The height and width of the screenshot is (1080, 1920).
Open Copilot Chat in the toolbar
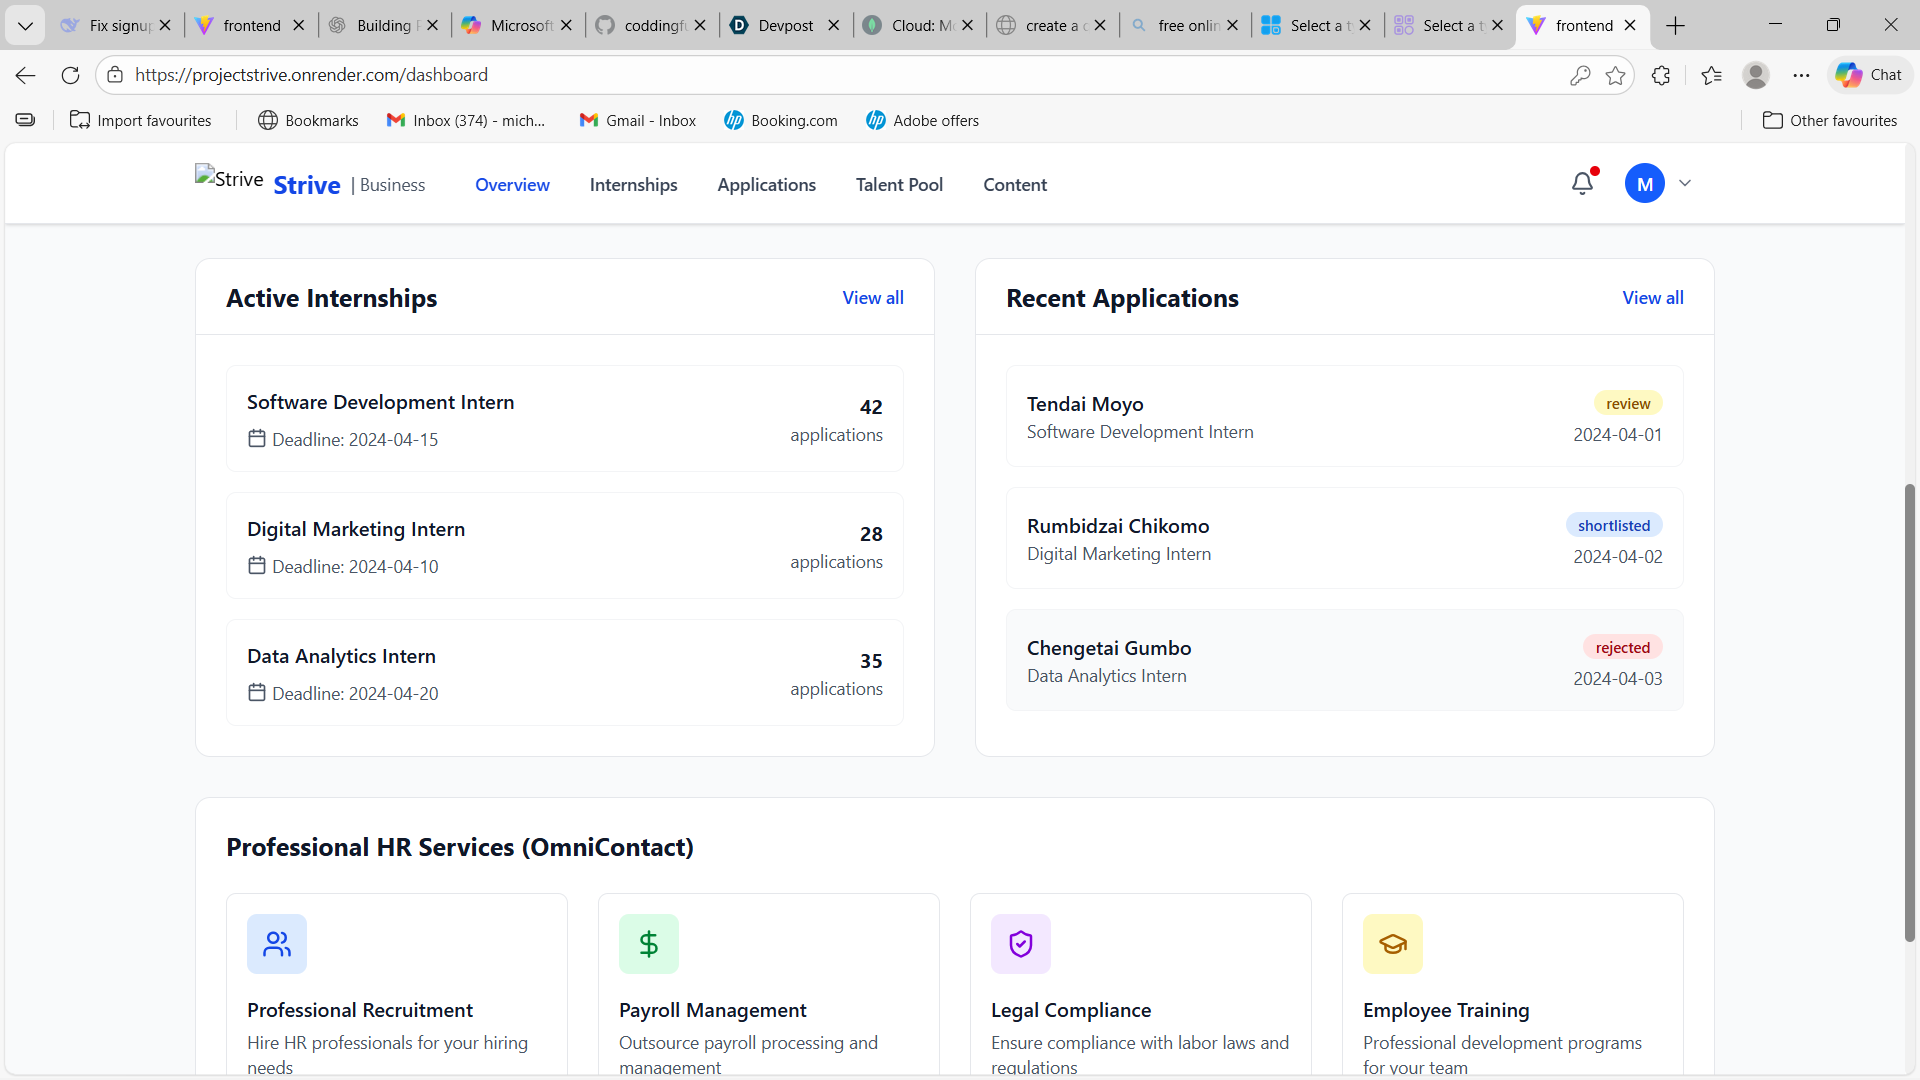point(1869,75)
